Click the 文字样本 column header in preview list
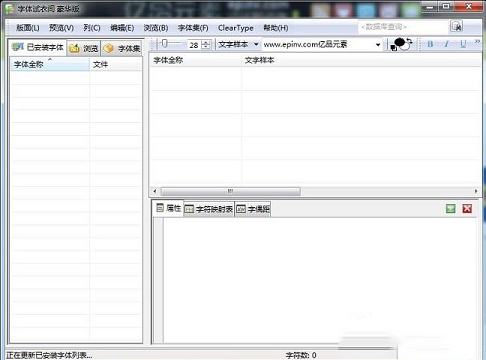 pos(361,60)
